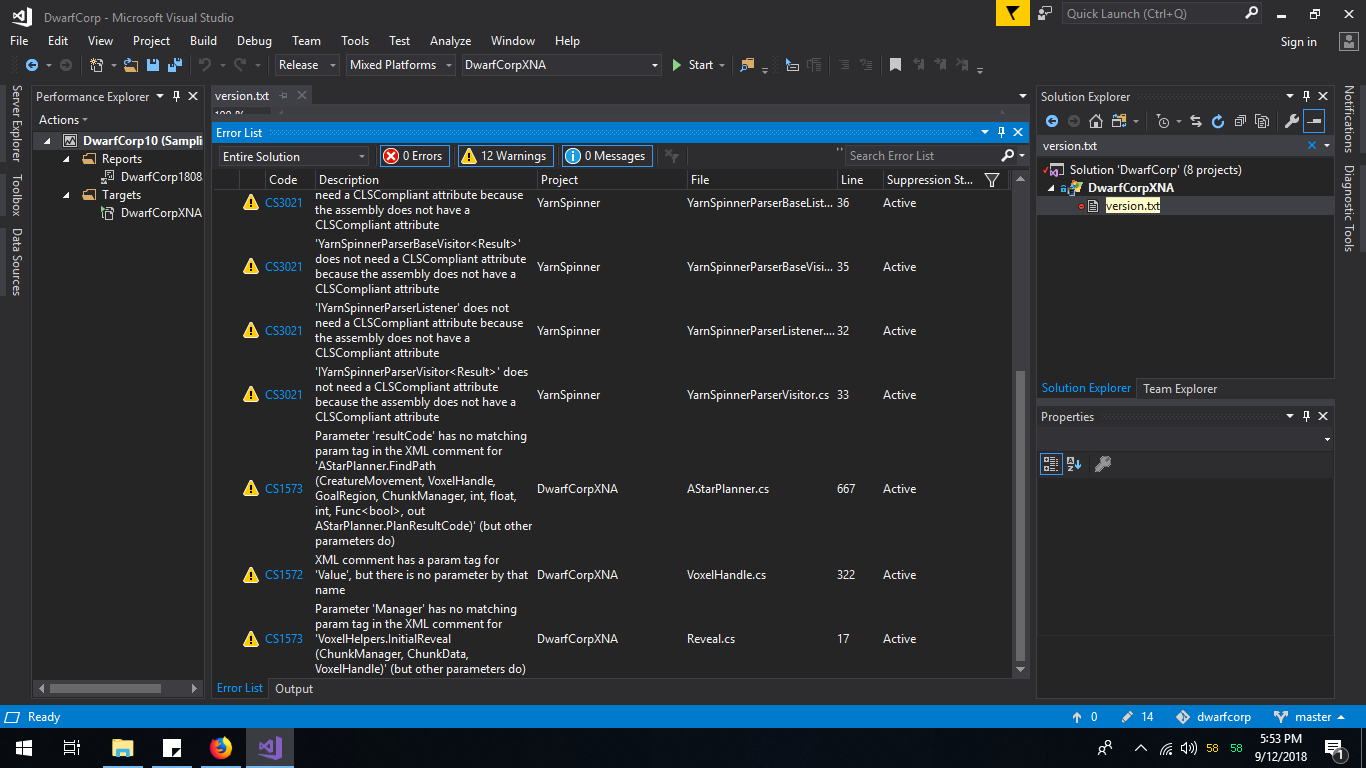Viewport: 1366px width, 768px height.
Task: Refresh the Solution Explorer
Action: click(x=1218, y=122)
